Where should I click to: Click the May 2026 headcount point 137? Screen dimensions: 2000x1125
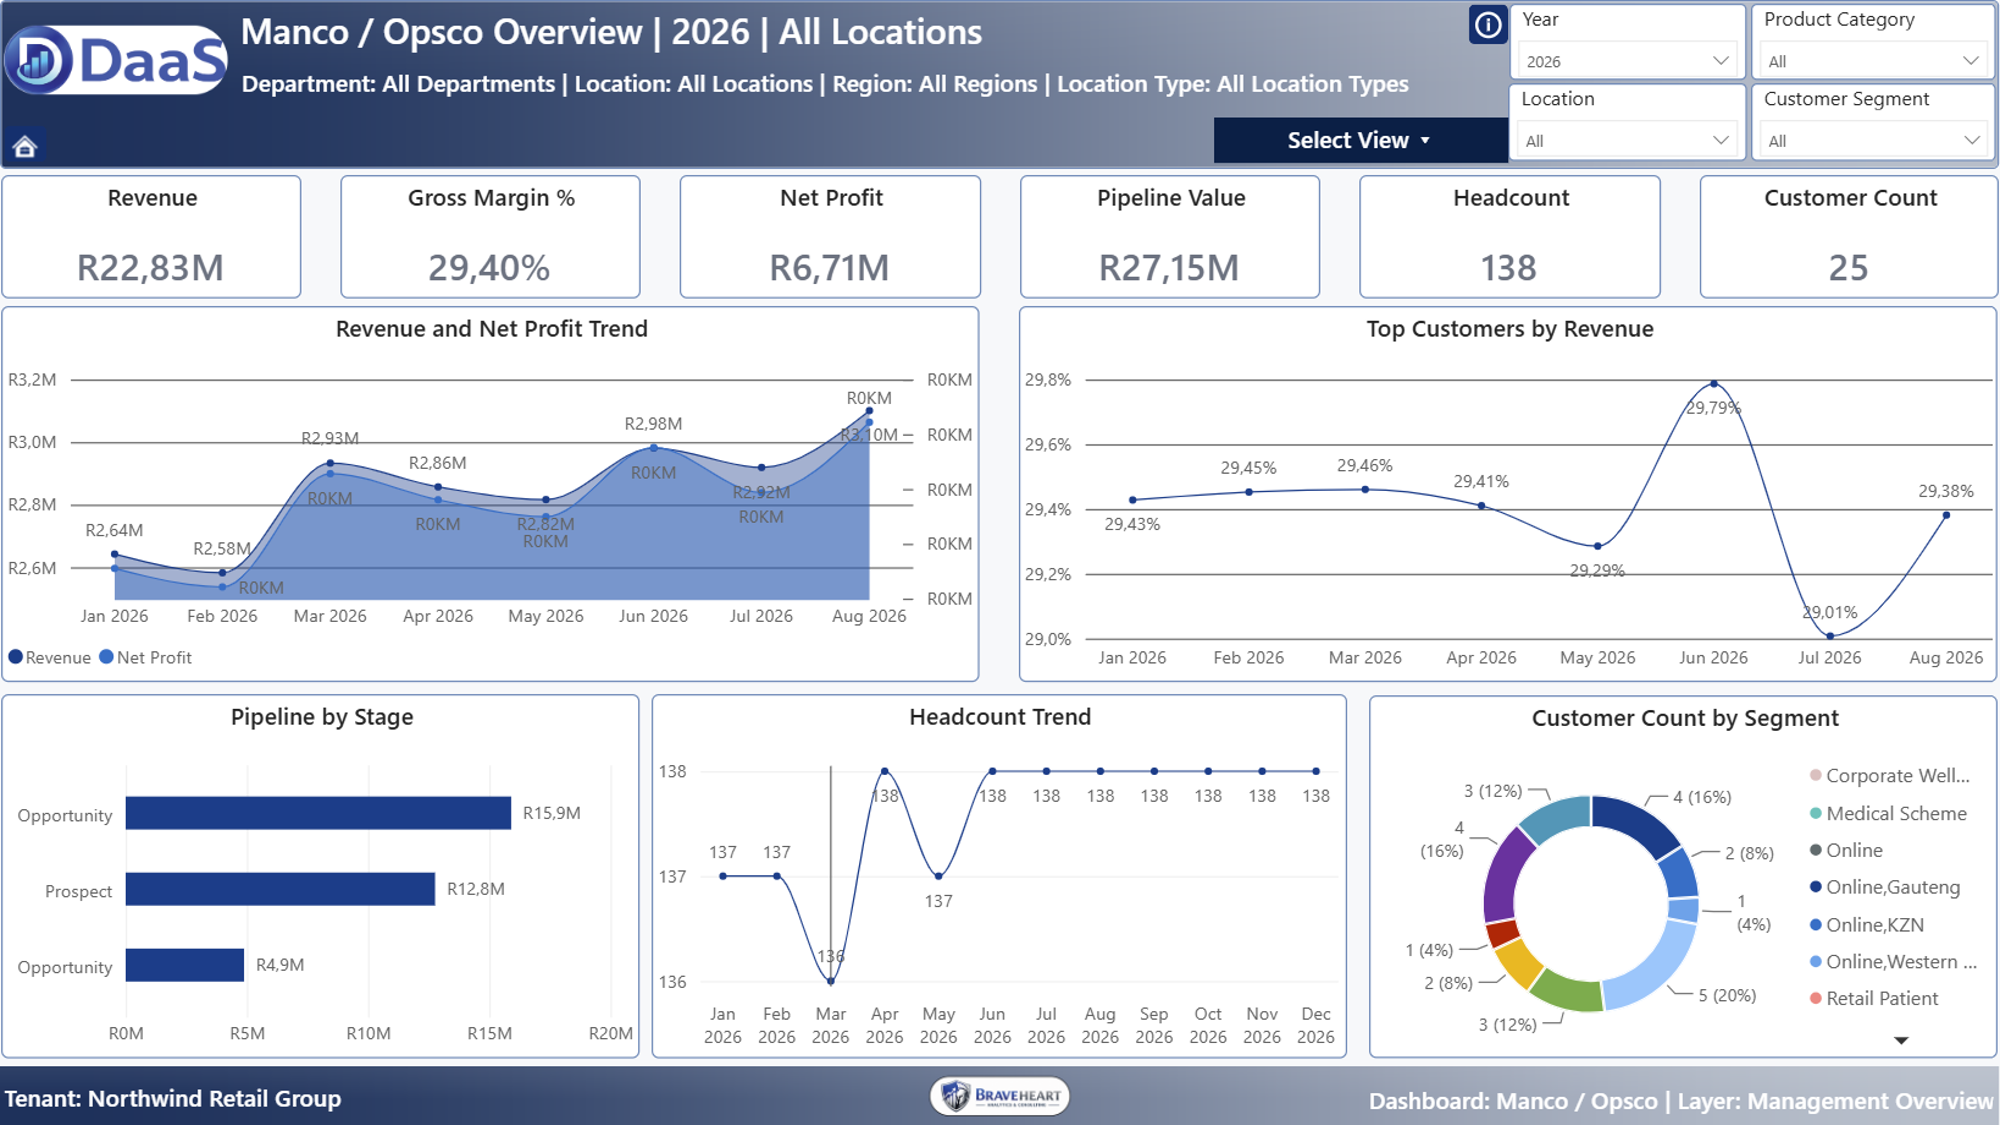(x=938, y=876)
